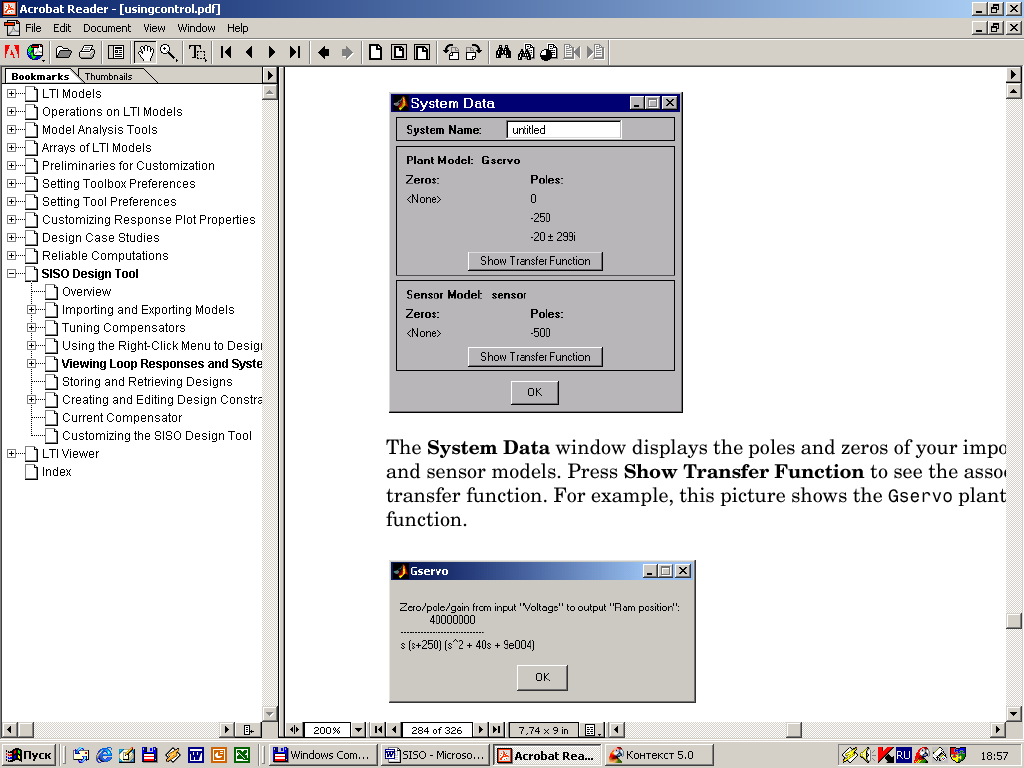Open Overview bookmark

(x=86, y=292)
